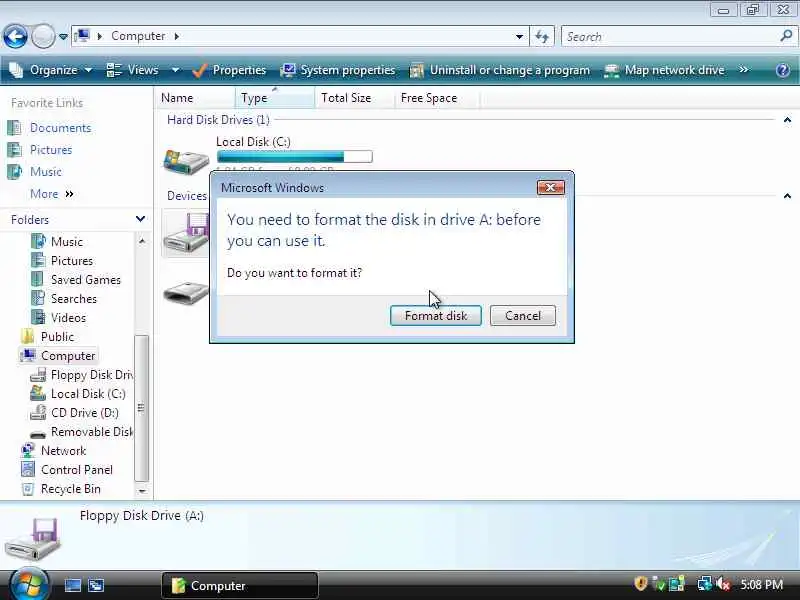
Task: Click the security shield tray icon
Action: tap(641, 584)
